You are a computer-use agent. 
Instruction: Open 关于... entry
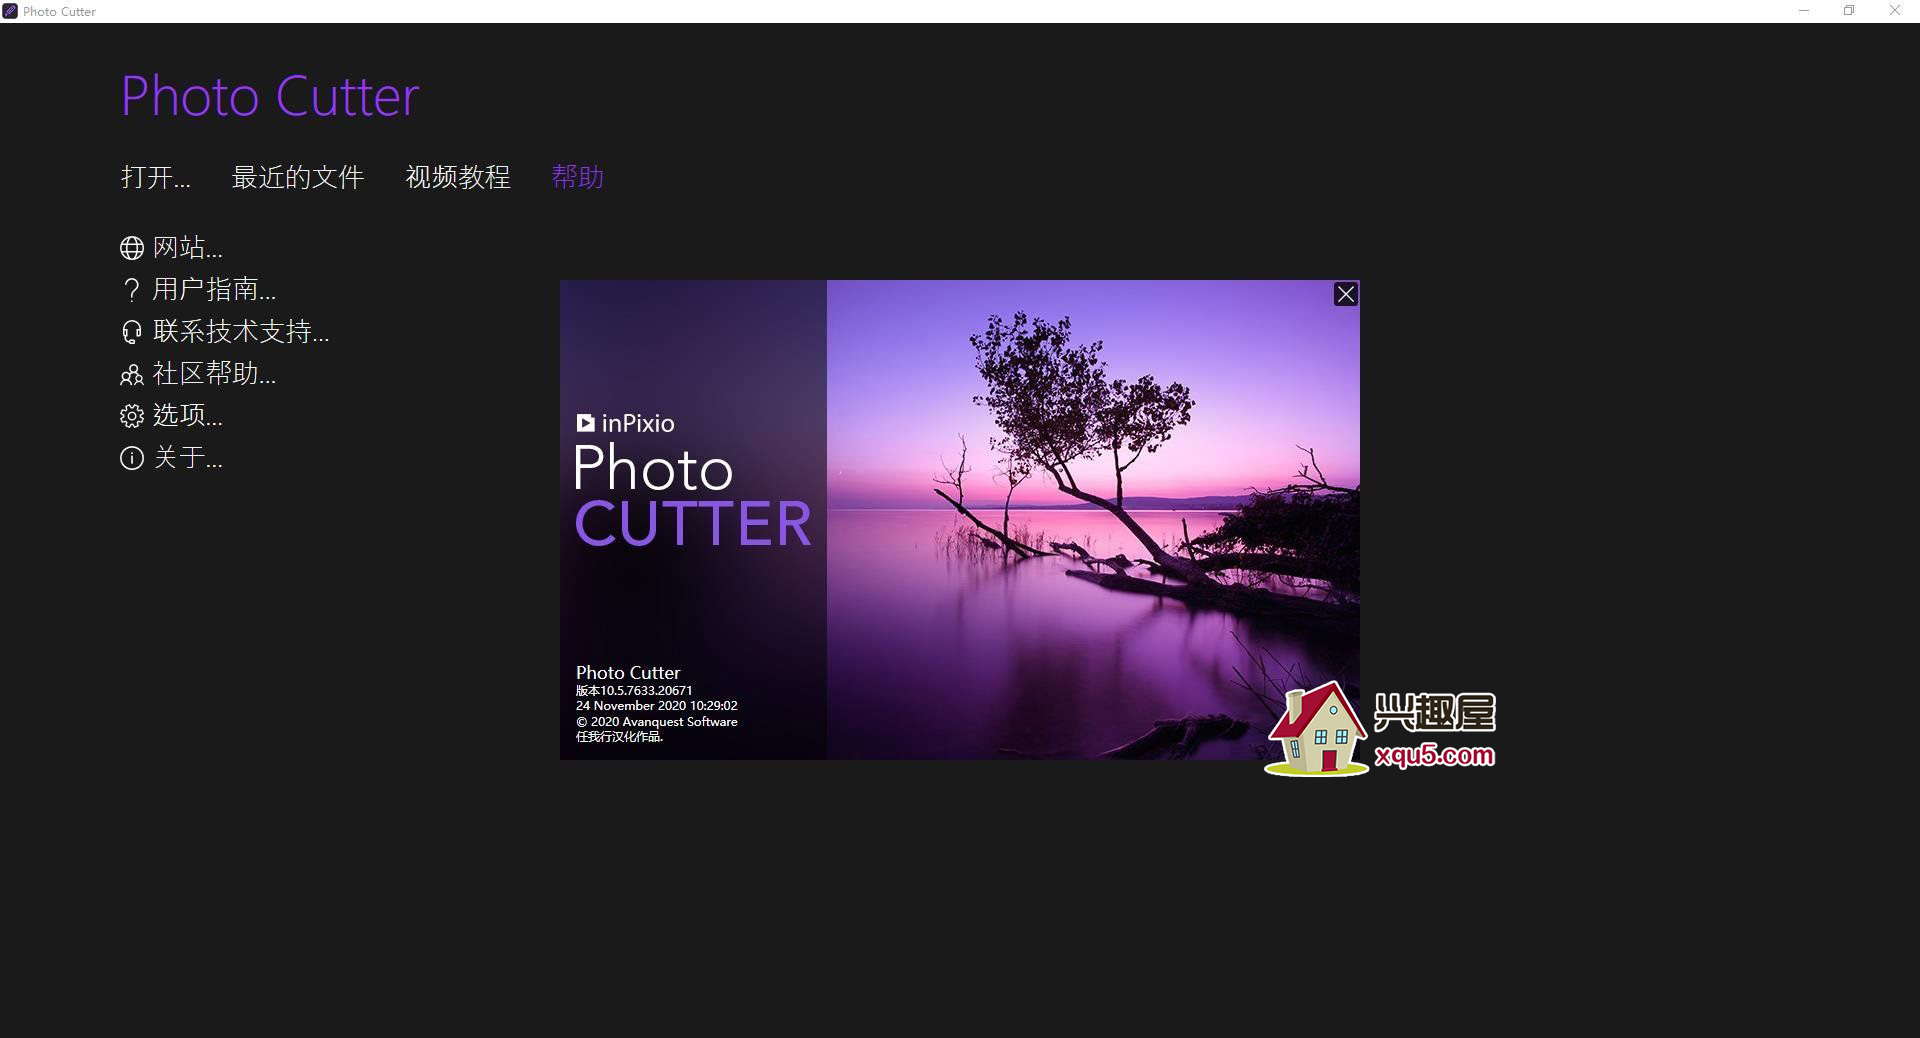(188, 457)
